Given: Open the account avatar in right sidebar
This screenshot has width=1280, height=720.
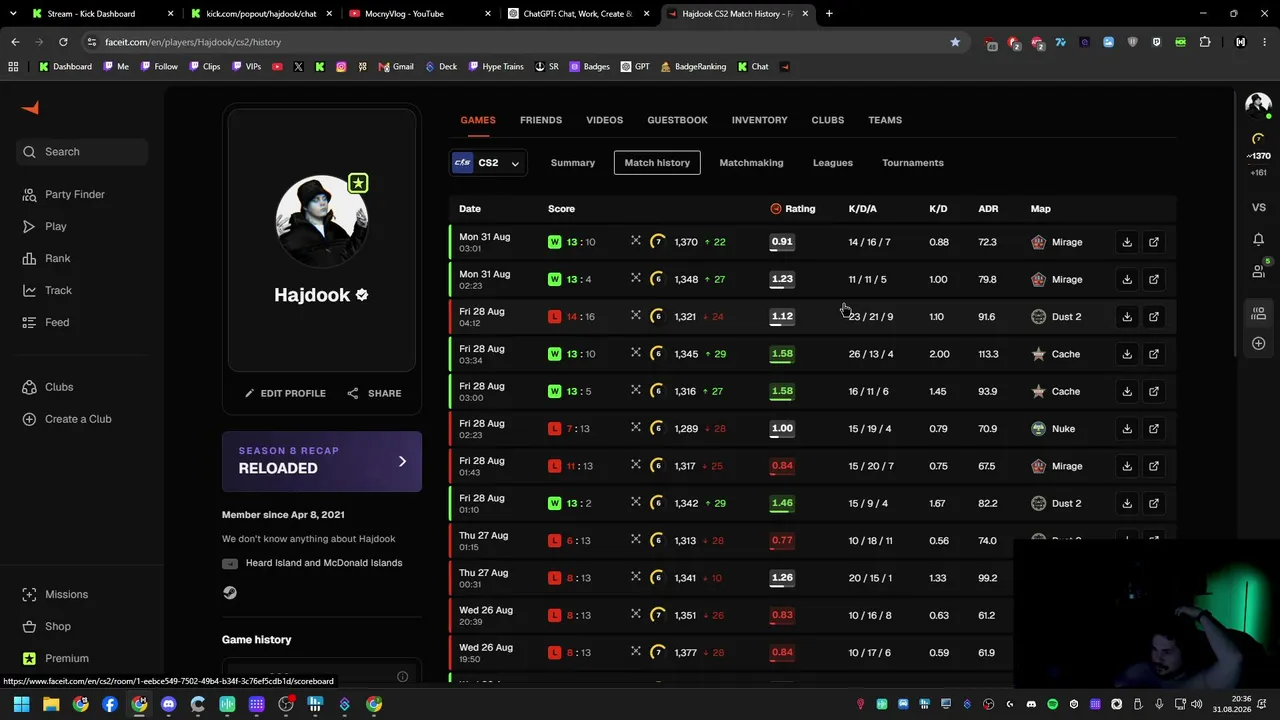Looking at the screenshot, I should (1258, 104).
